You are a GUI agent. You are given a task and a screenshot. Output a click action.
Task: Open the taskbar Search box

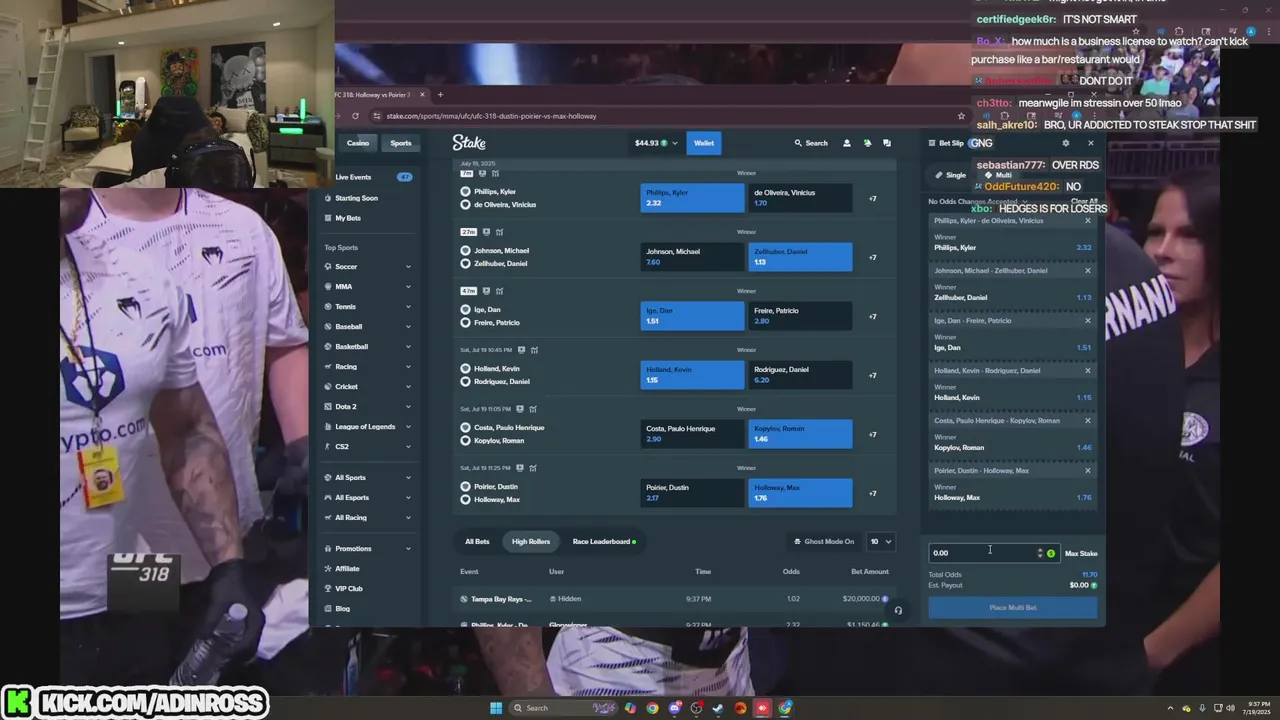click(563, 708)
